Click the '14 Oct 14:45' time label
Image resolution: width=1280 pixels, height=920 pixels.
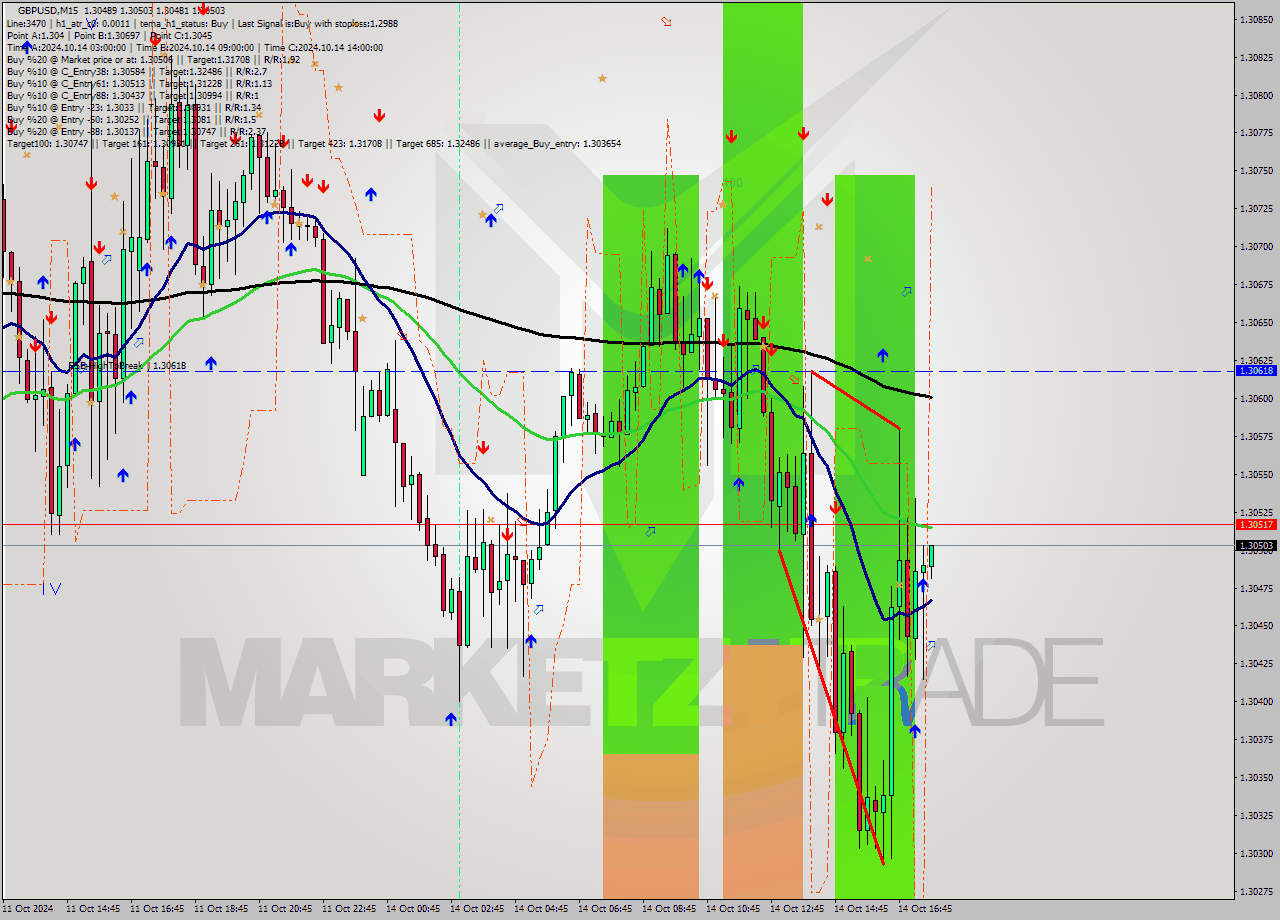[x=861, y=909]
